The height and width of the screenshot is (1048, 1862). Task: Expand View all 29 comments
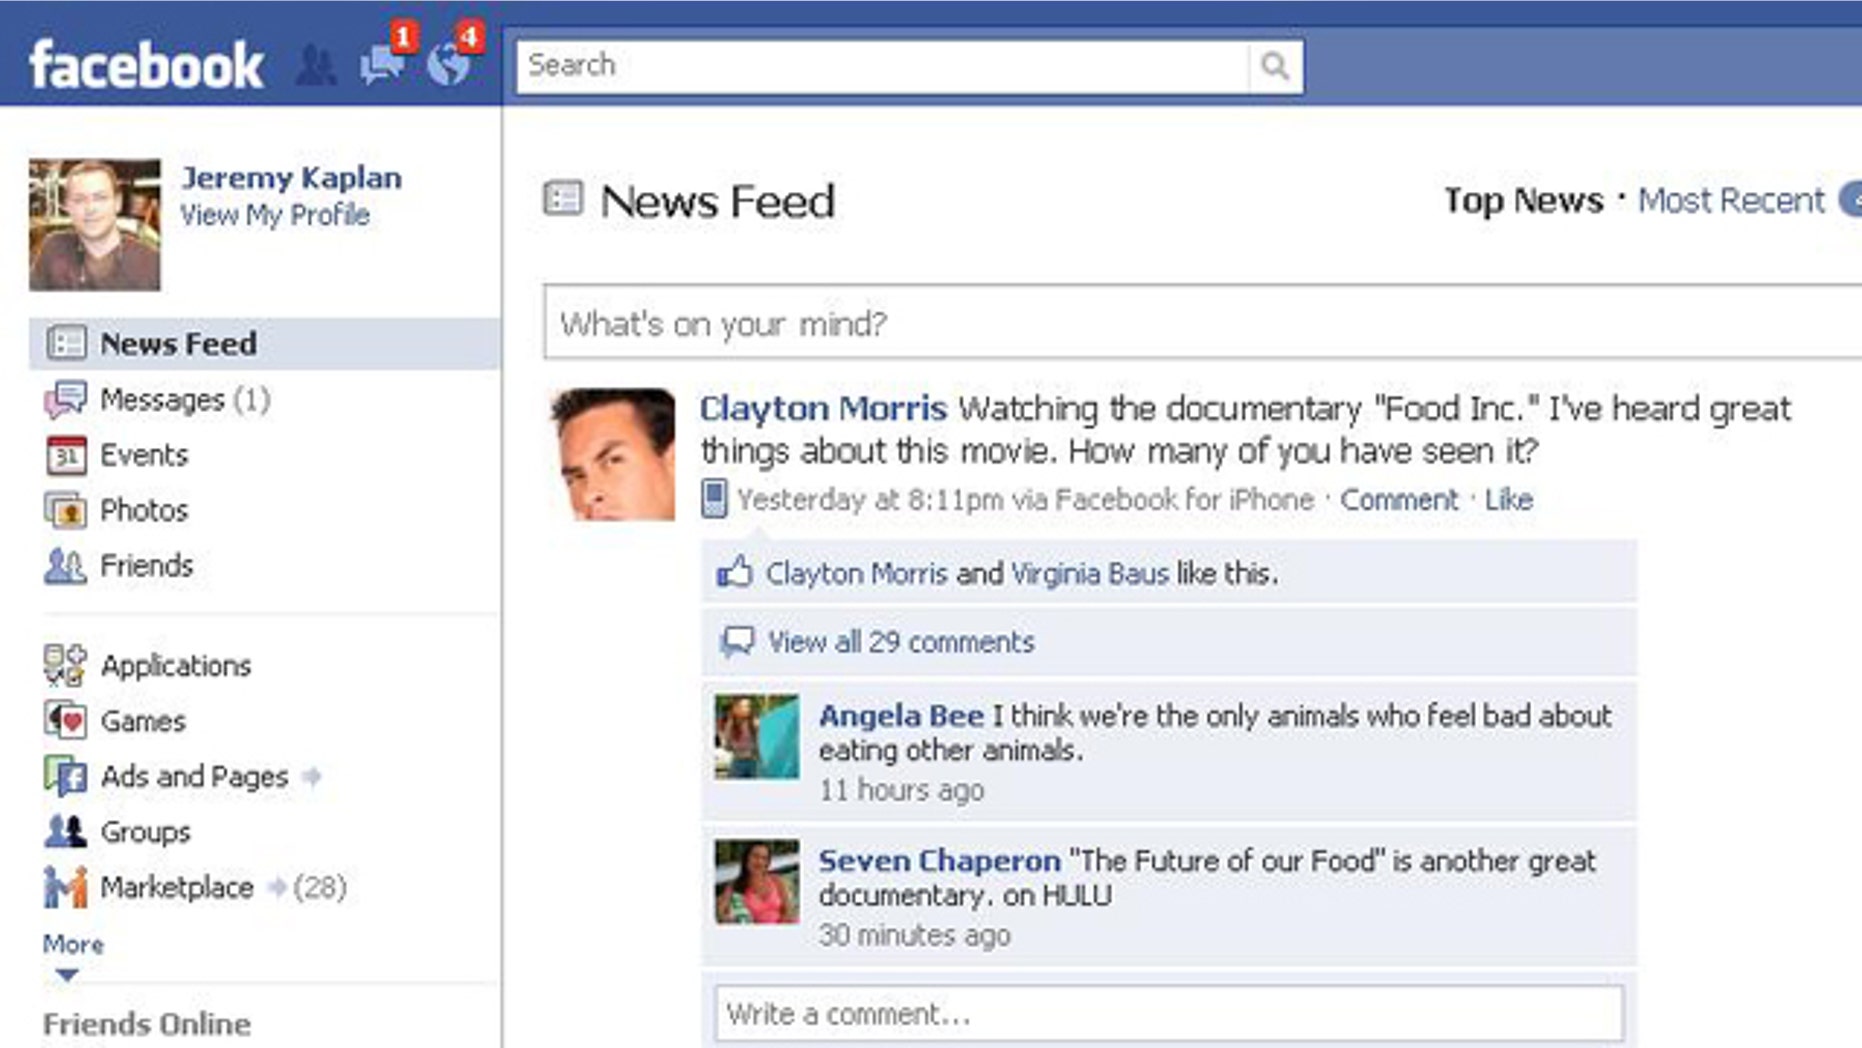pos(901,642)
